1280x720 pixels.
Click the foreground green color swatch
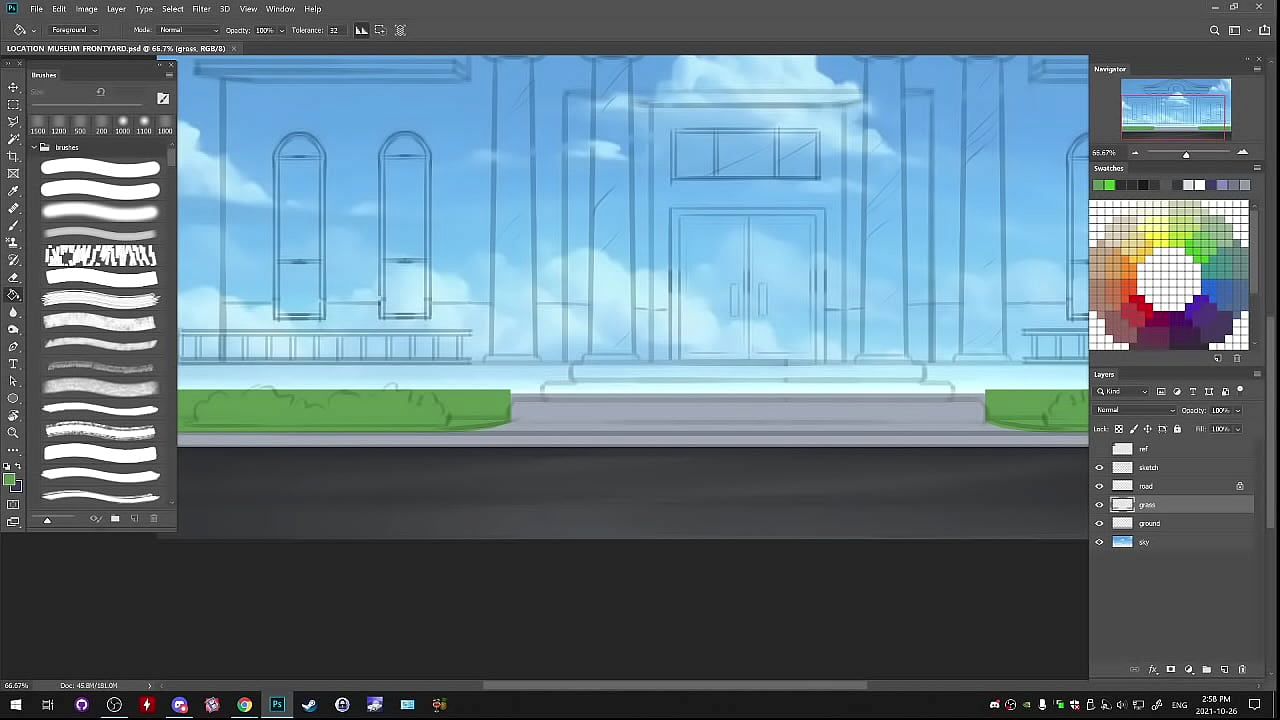coord(10,481)
